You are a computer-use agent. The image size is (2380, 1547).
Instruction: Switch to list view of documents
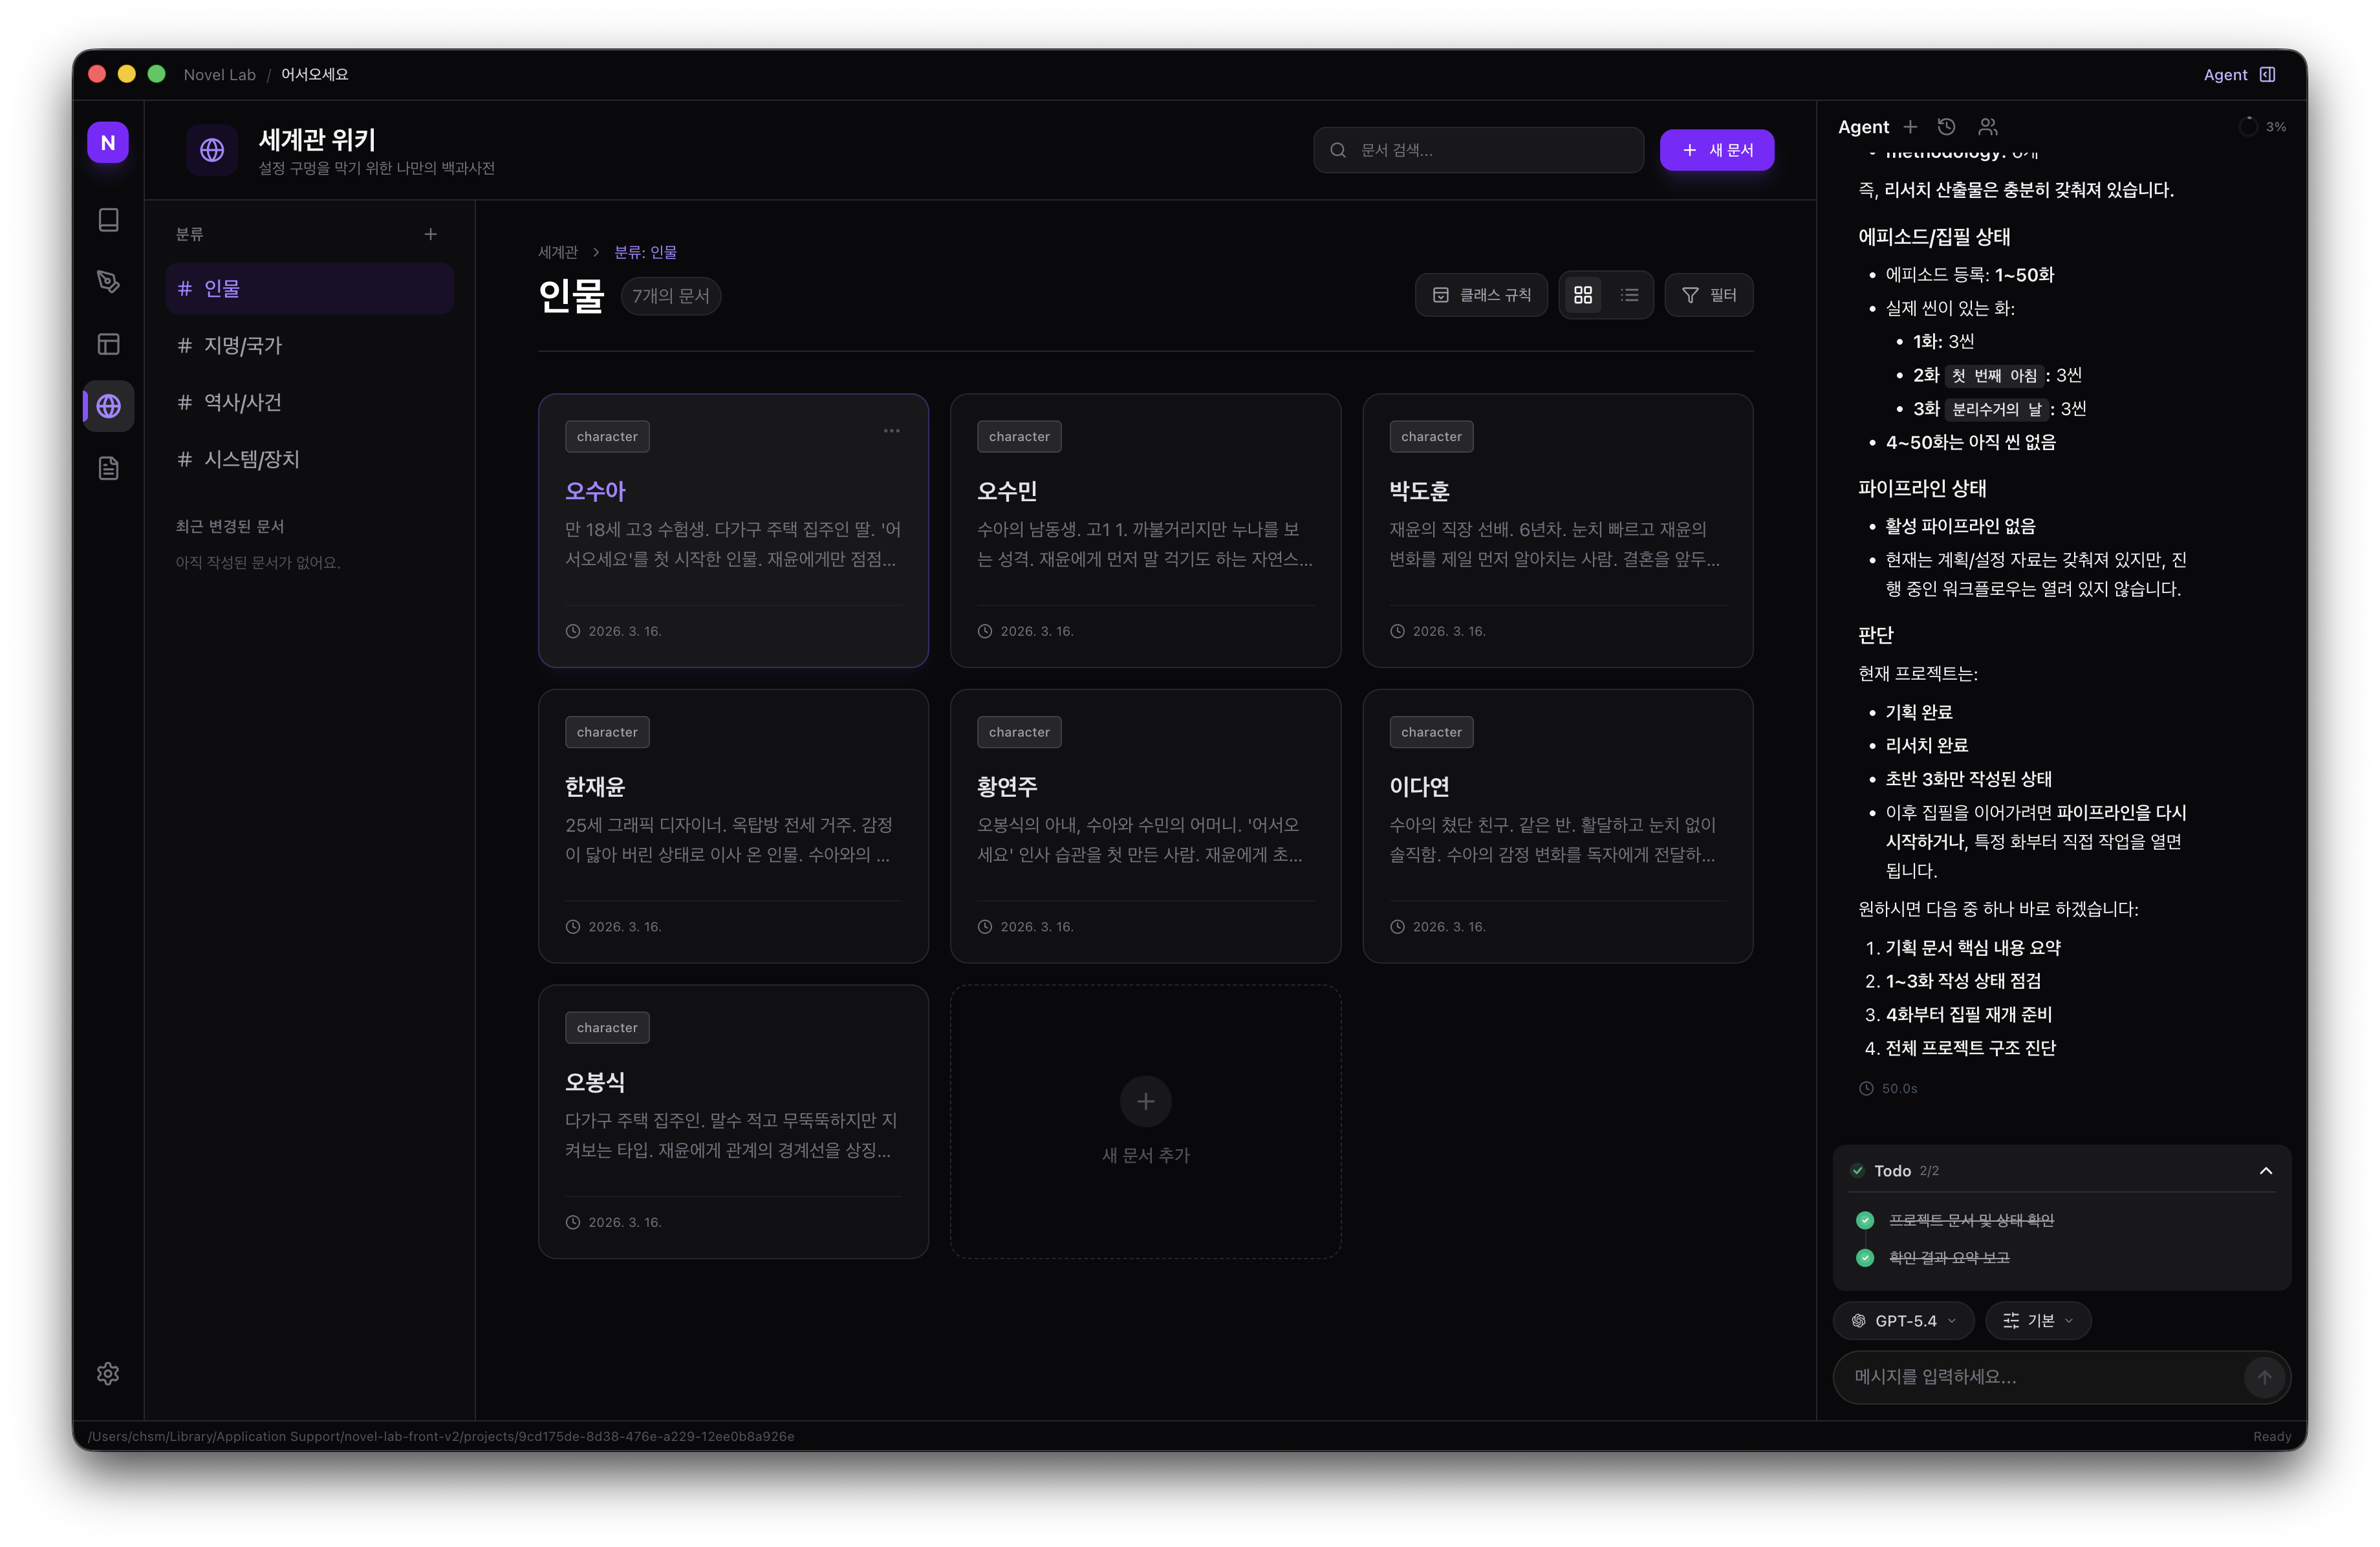point(1629,294)
